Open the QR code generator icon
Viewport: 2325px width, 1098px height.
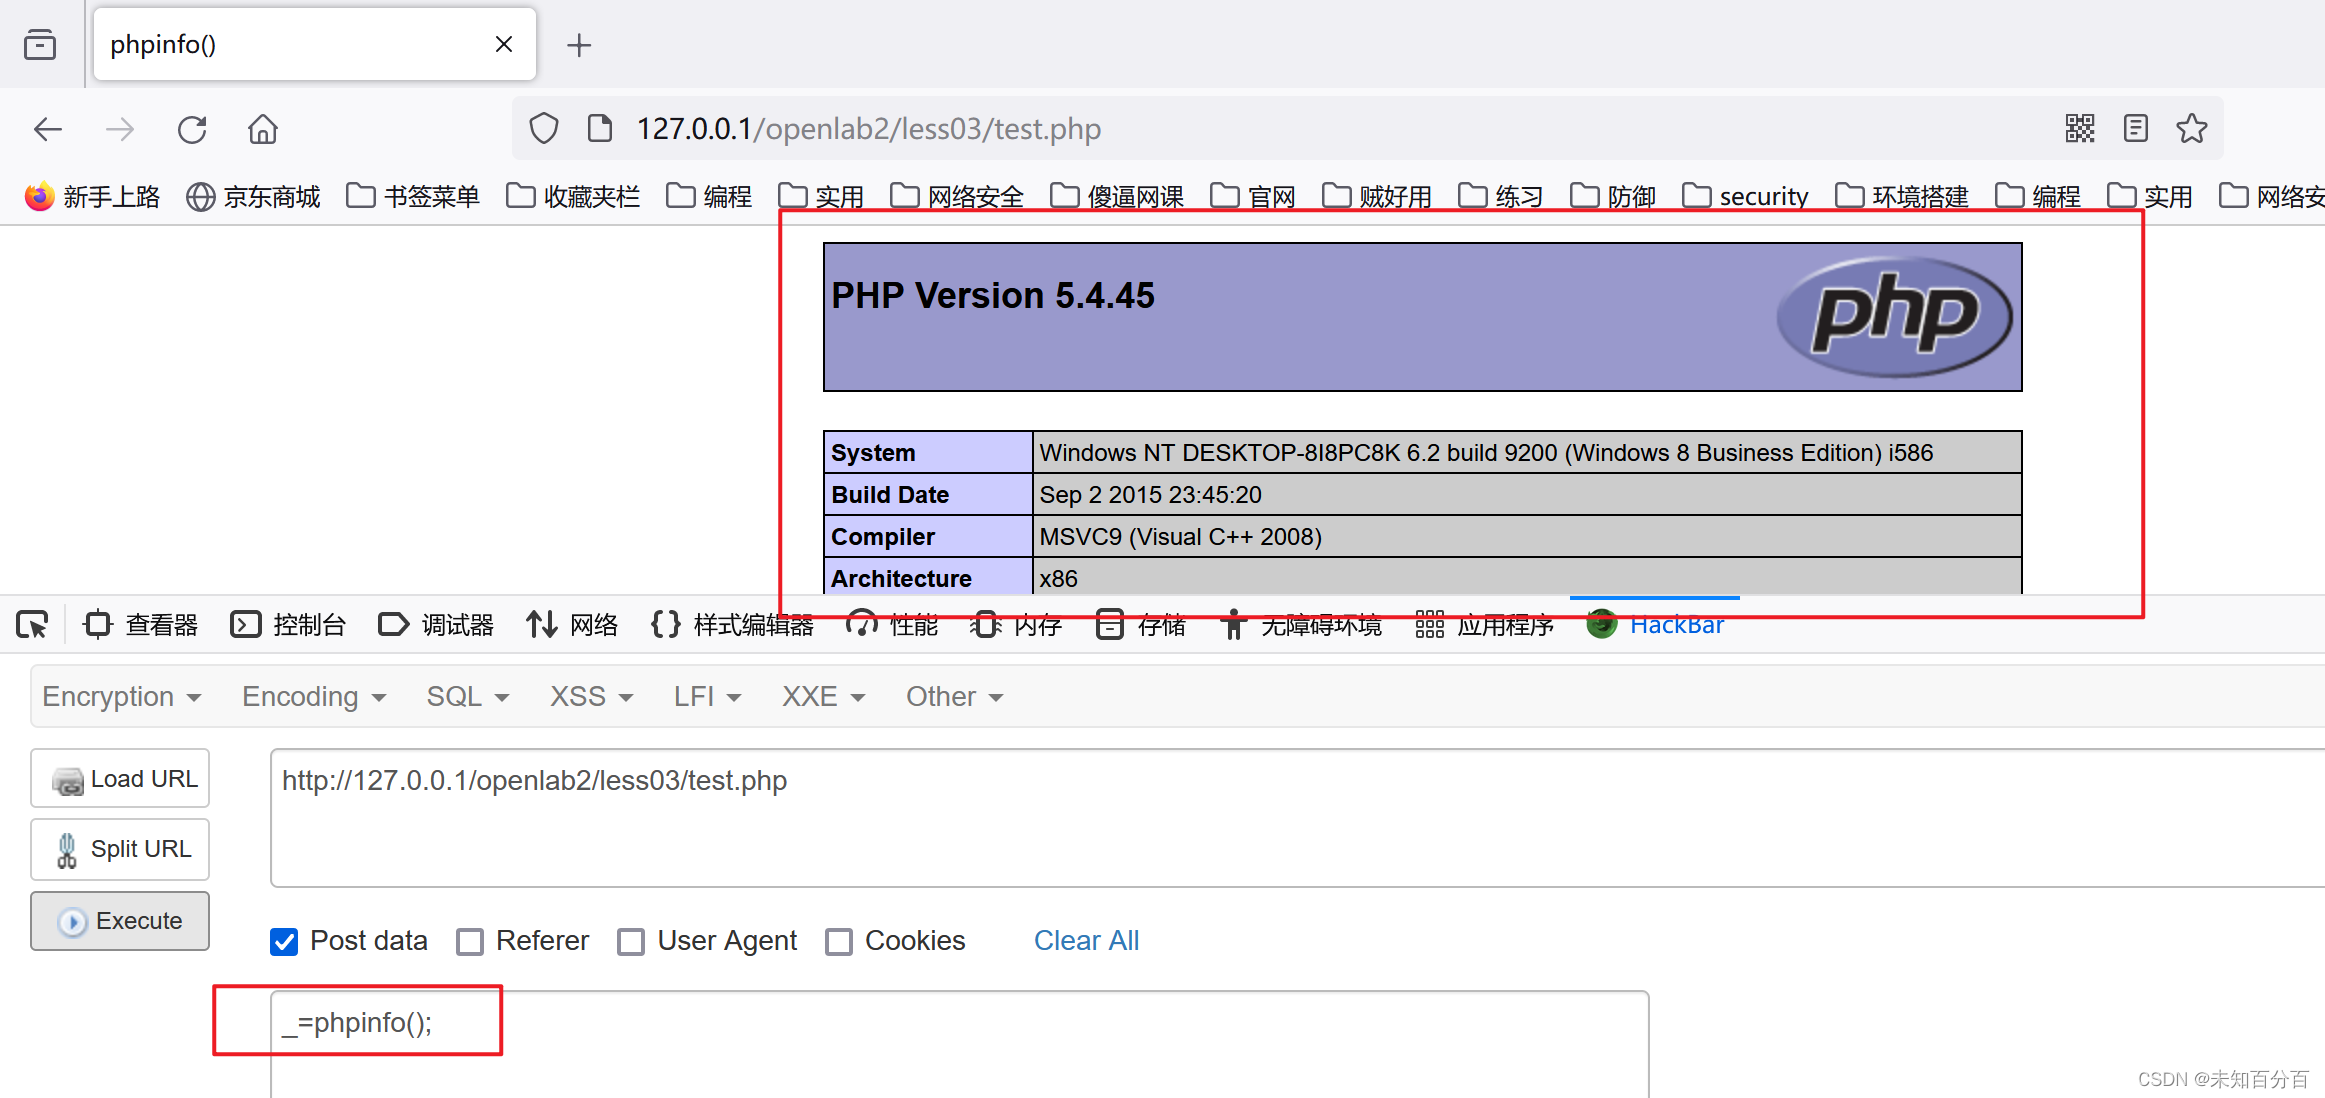[x=2080, y=128]
